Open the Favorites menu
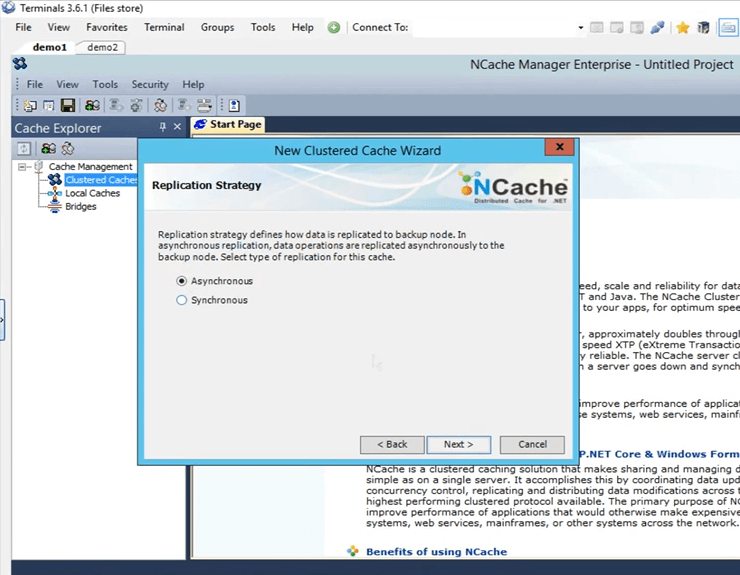Screen dimensions: 740x575 [x=107, y=27]
